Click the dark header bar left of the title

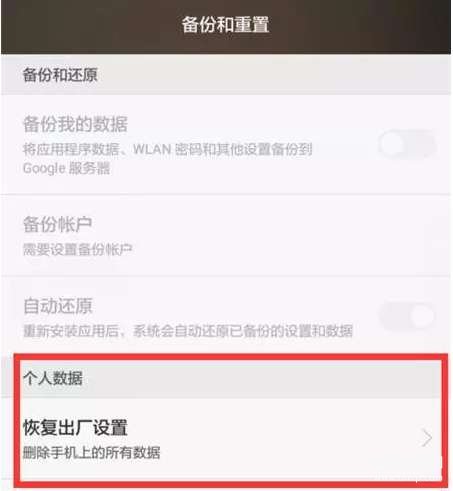click(90, 26)
